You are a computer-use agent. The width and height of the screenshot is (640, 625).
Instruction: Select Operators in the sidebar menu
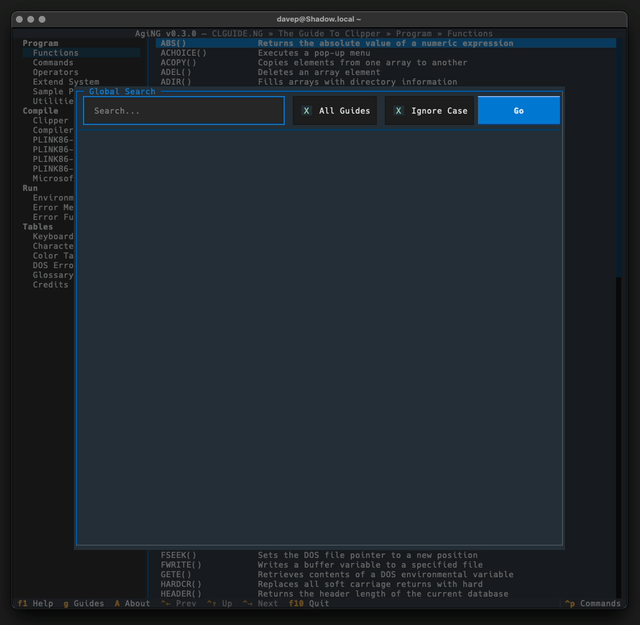(55, 72)
